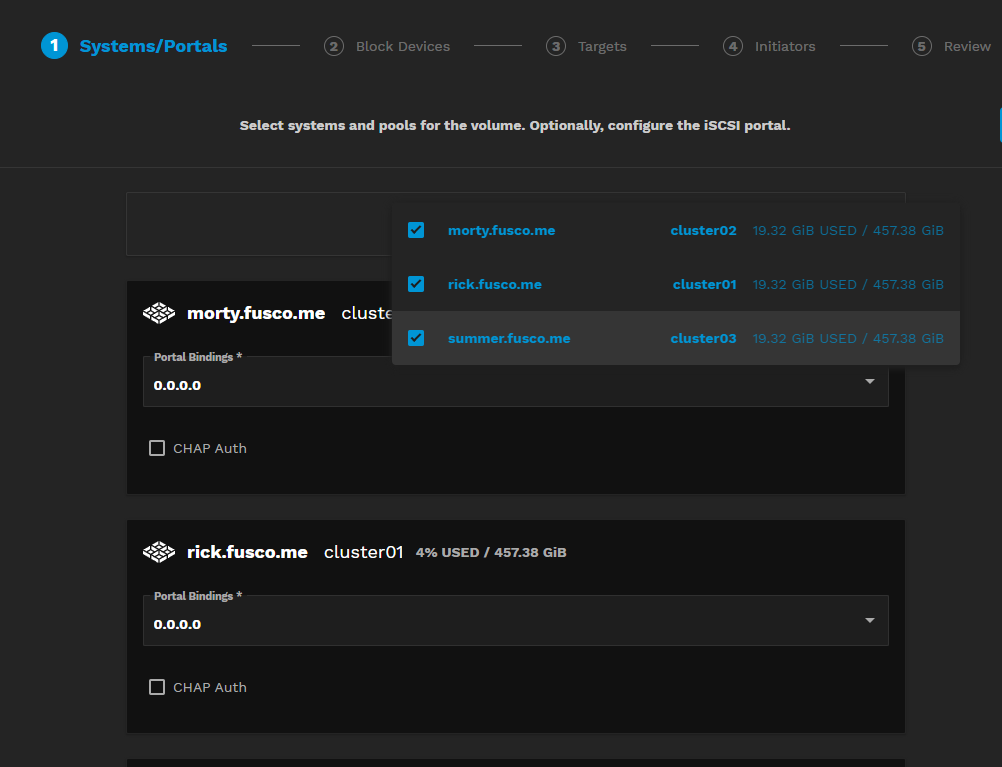
Task: Uncheck morty.fusco.me in the system list
Action: pos(416,230)
